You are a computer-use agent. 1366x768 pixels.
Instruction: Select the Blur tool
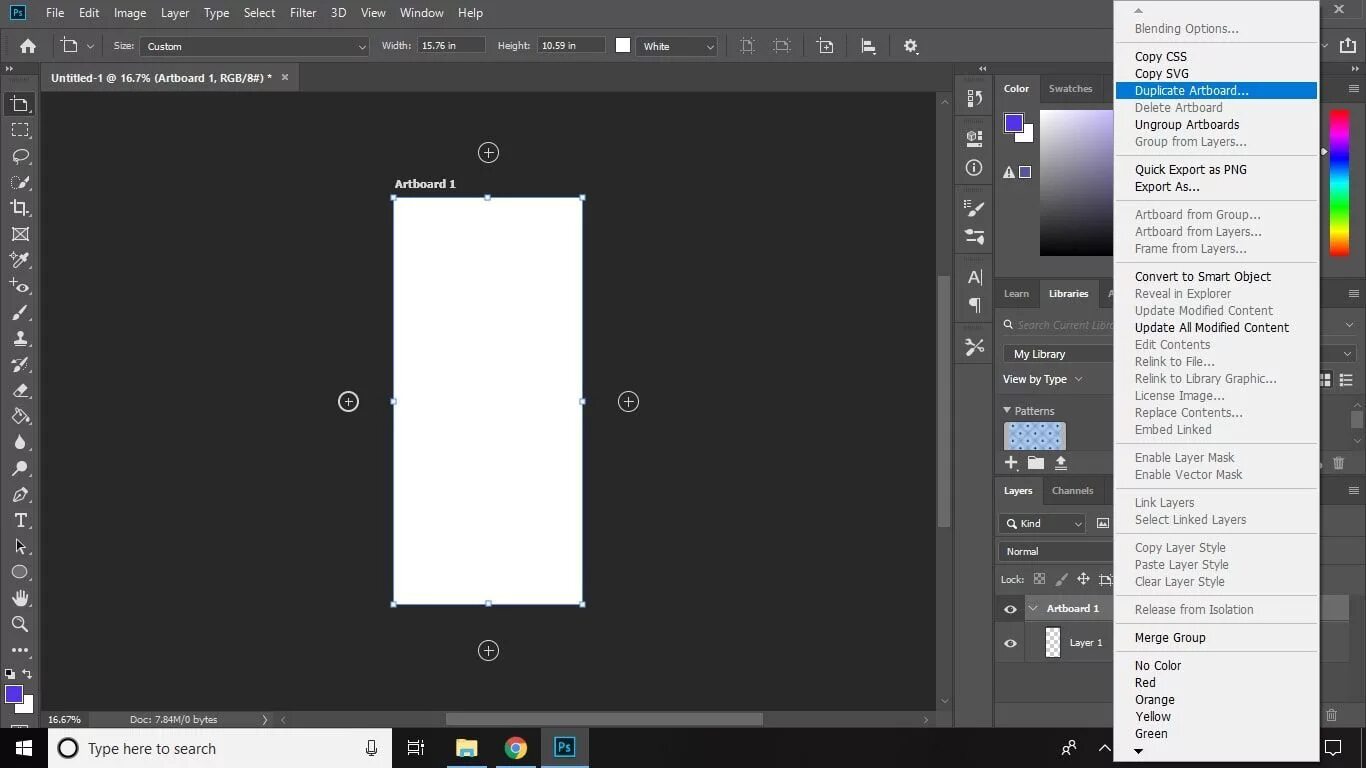point(20,443)
